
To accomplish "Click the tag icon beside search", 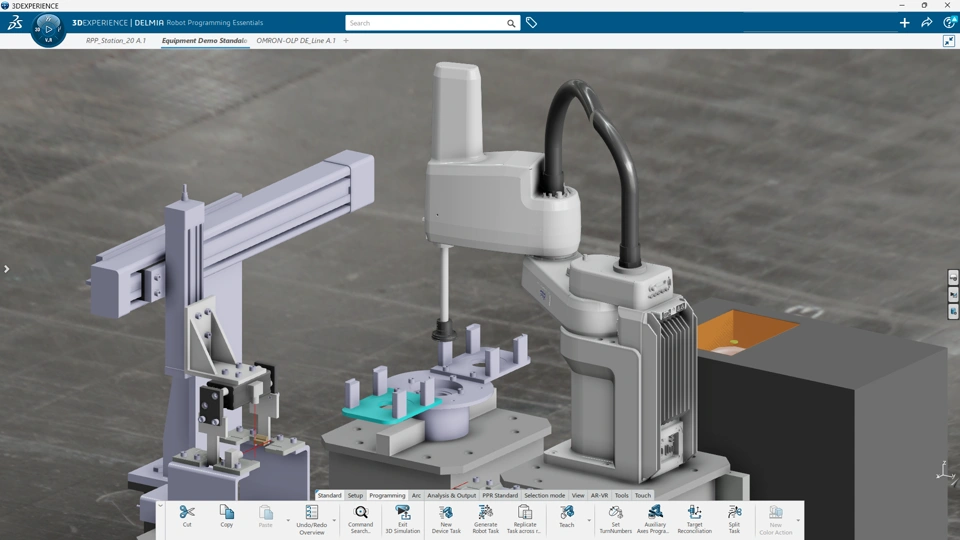I will coord(531,23).
